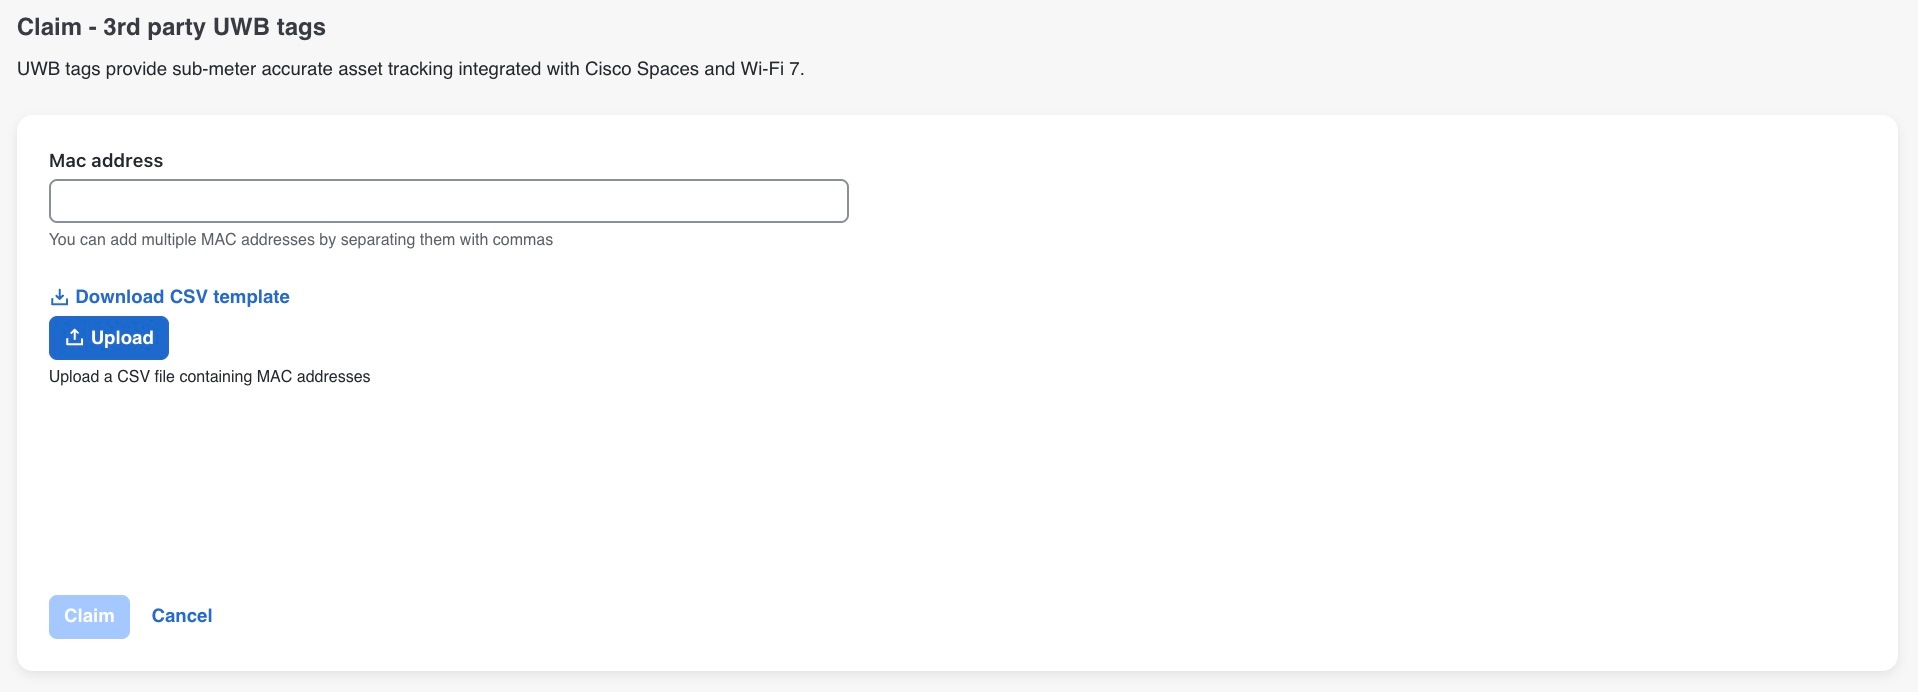This screenshot has width=1918, height=692.
Task: Click the word 'Upload' on the blue button
Action: point(122,338)
